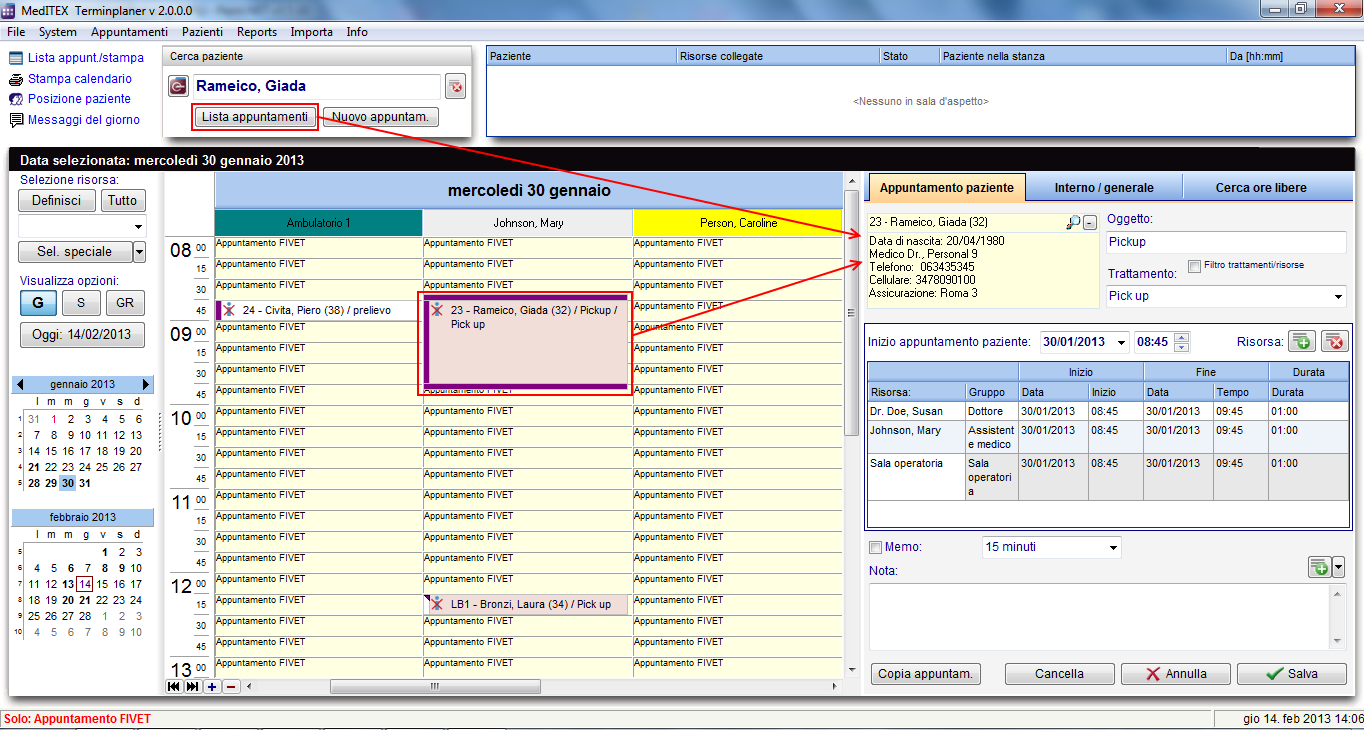Image resolution: width=1364 pixels, height=730 pixels.
Task: Click the patient search icon beside Rameico, Giada
Action: click(x=179, y=87)
